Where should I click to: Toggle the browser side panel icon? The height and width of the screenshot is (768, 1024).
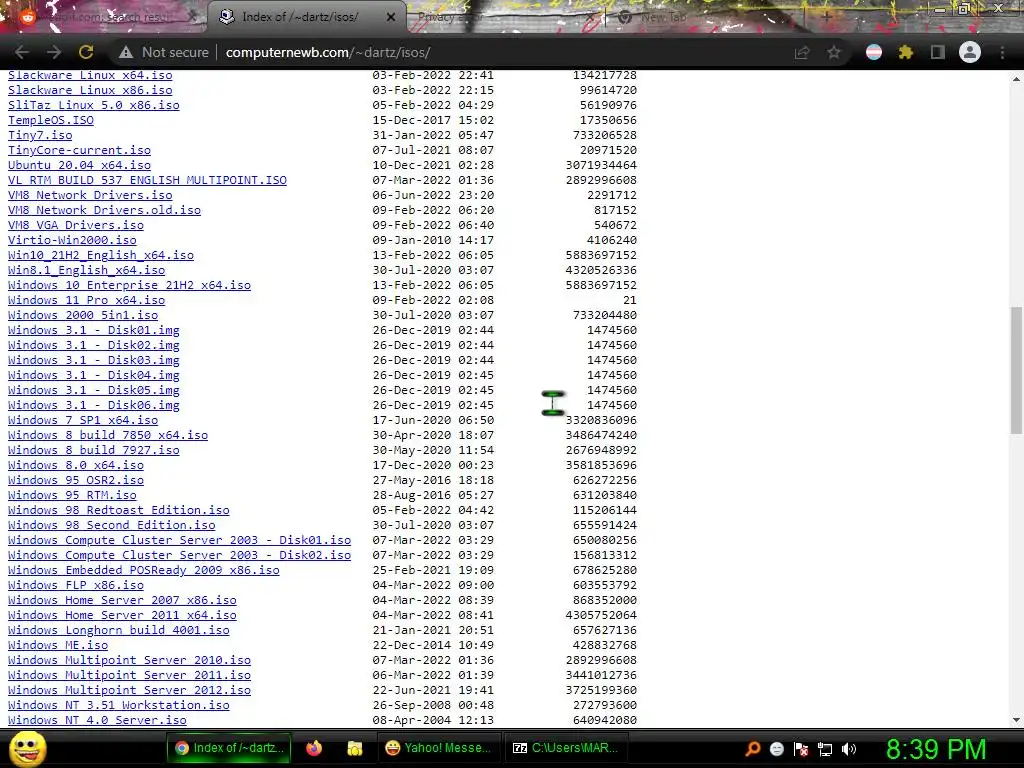pyautogui.click(x=938, y=52)
